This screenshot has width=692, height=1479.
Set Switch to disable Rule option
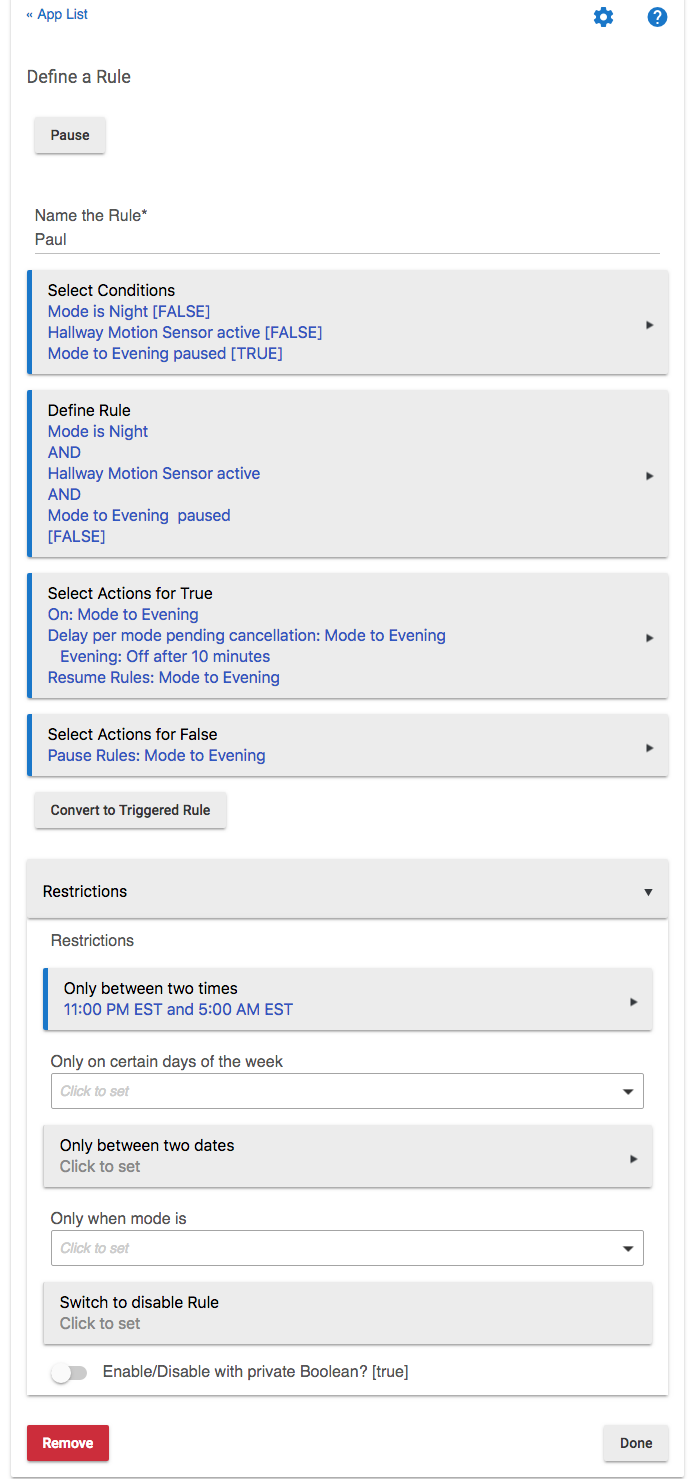[x=348, y=1313]
